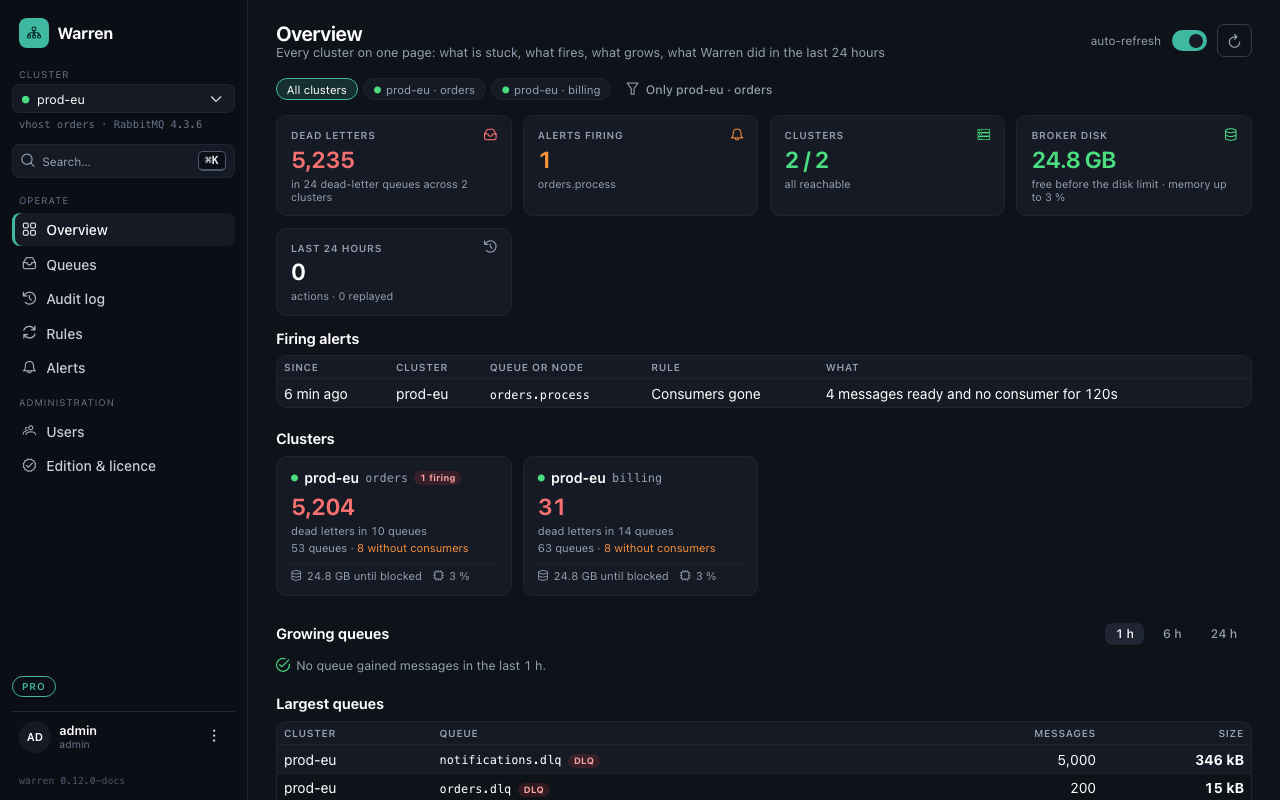Select the 6 h growing queues range
The width and height of the screenshot is (1280, 800).
1172,634
